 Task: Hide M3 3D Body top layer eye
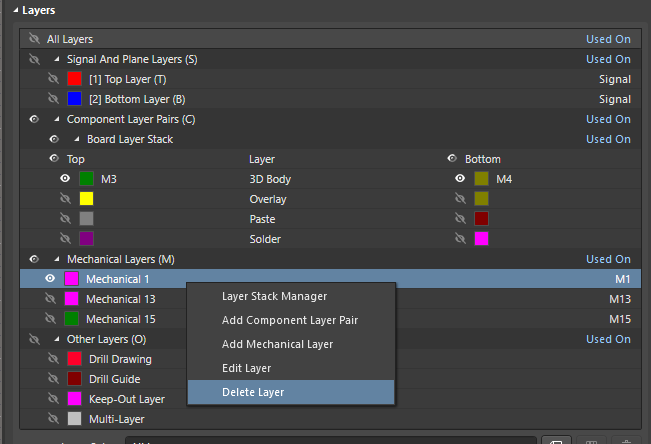click(65, 179)
